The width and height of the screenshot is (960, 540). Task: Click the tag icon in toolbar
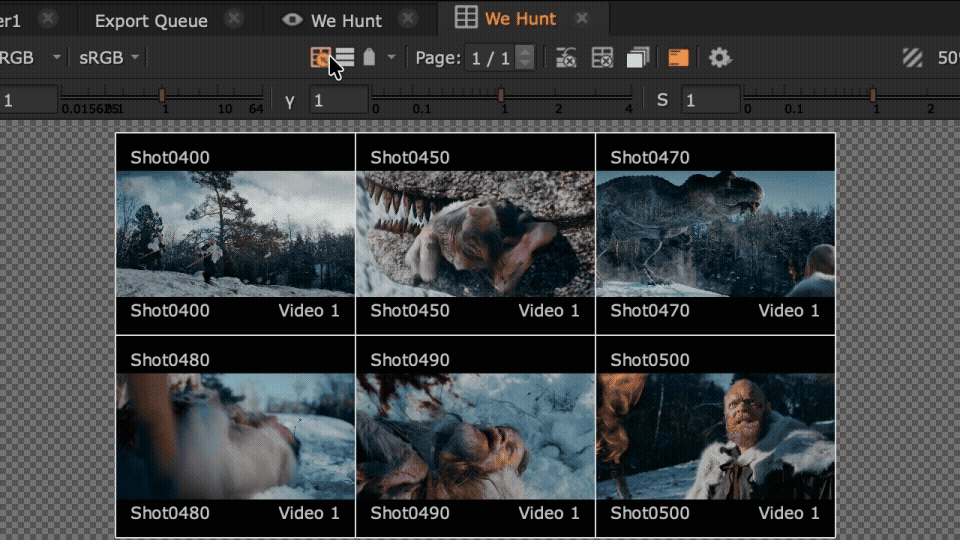[369, 58]
